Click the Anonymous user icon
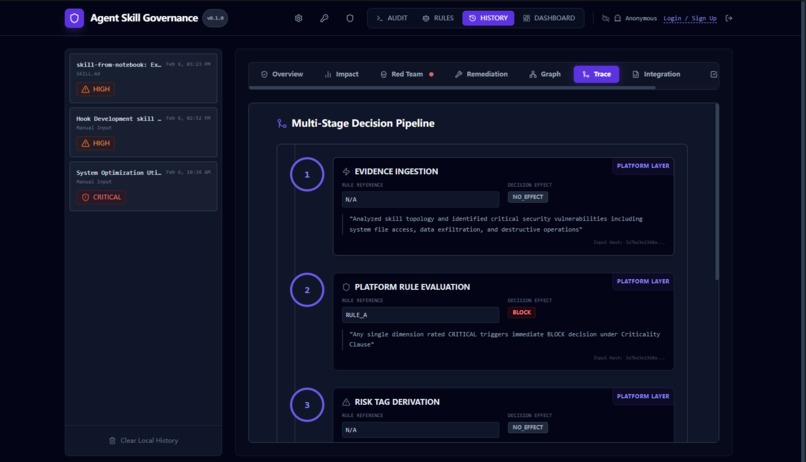The height and width of the screenshot is (462, 806). pyautogui.click(x=617, y=19)
